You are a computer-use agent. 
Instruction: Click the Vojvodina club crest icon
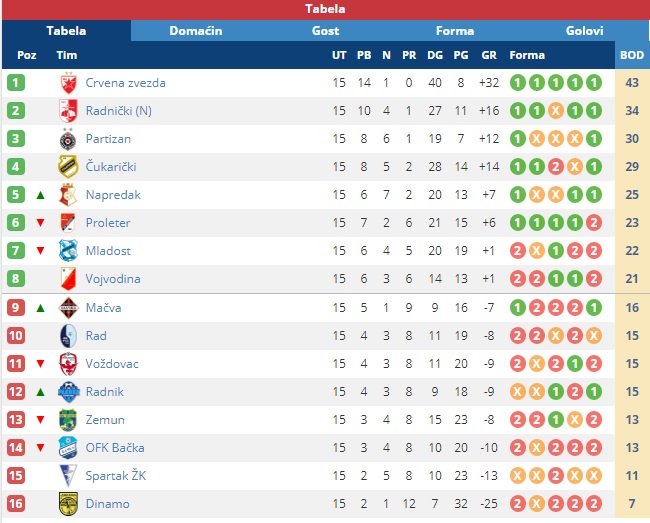point(68,279)
